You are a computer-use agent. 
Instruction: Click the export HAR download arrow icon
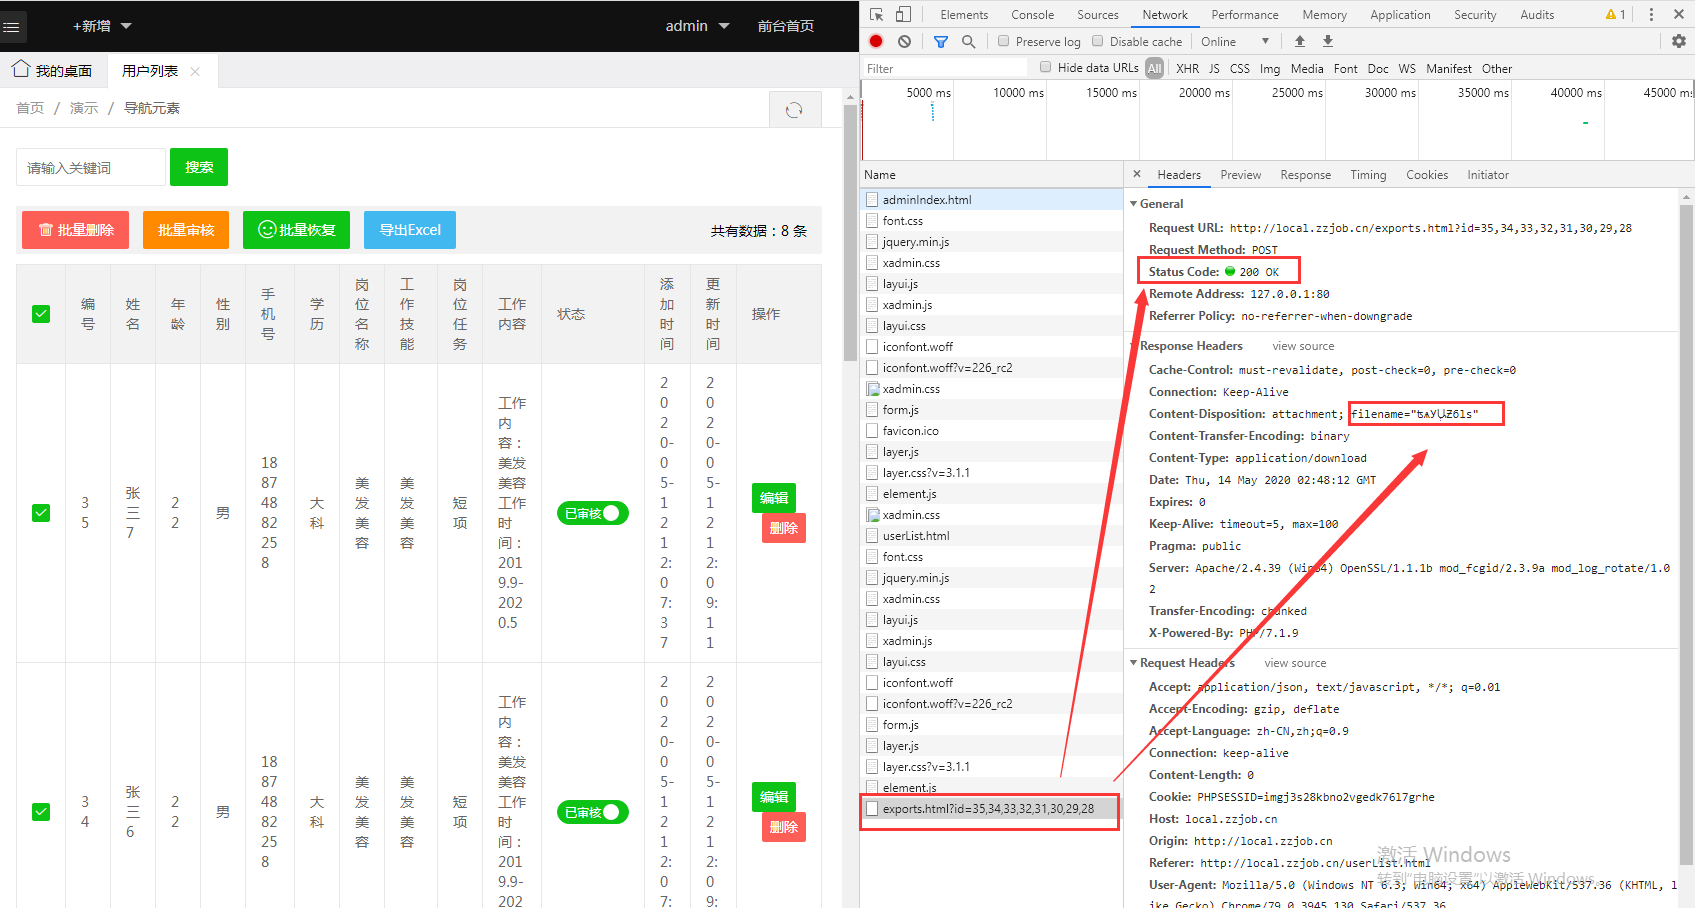(1326, 41)
